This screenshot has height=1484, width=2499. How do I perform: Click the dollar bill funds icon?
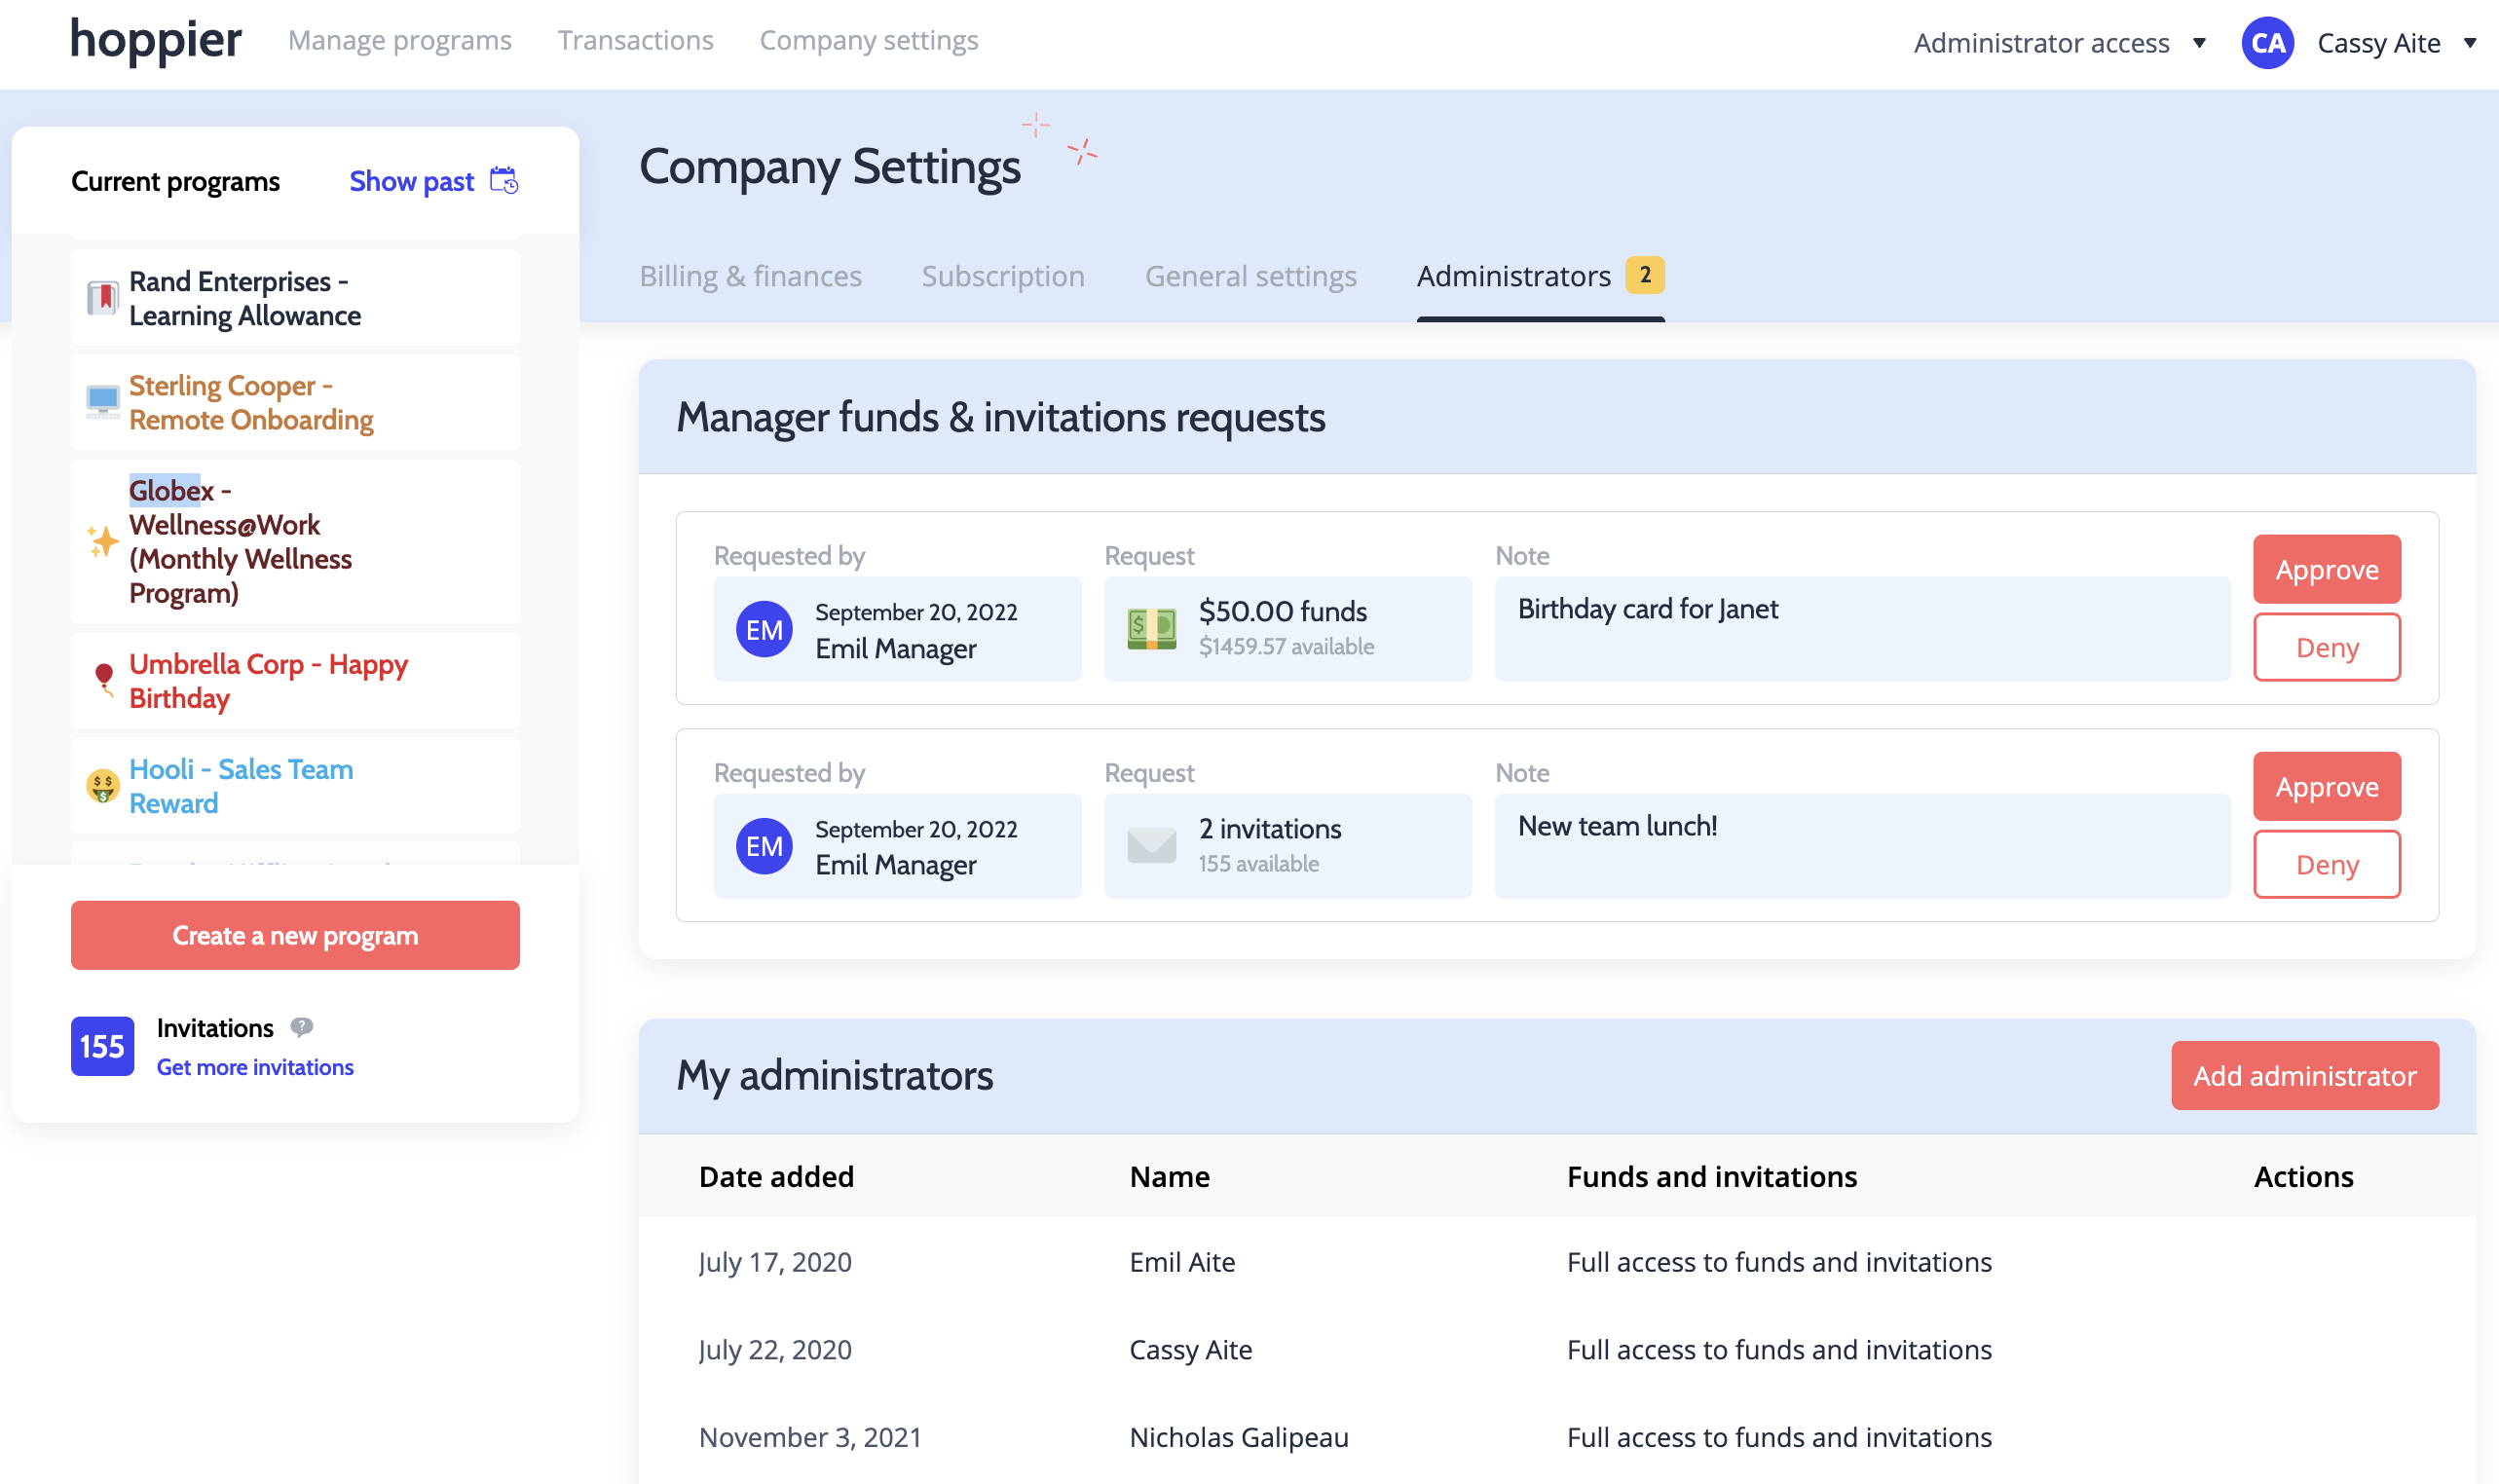[x=1152, y=629]
